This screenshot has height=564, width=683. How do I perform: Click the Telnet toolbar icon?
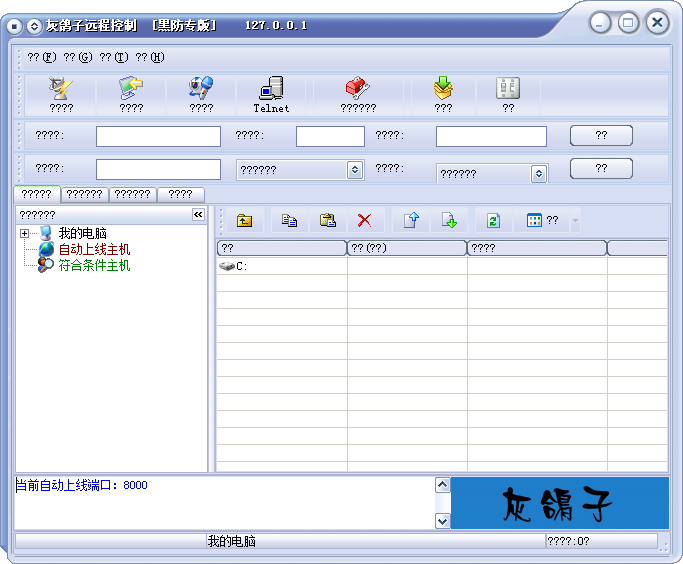pos(271,92)
